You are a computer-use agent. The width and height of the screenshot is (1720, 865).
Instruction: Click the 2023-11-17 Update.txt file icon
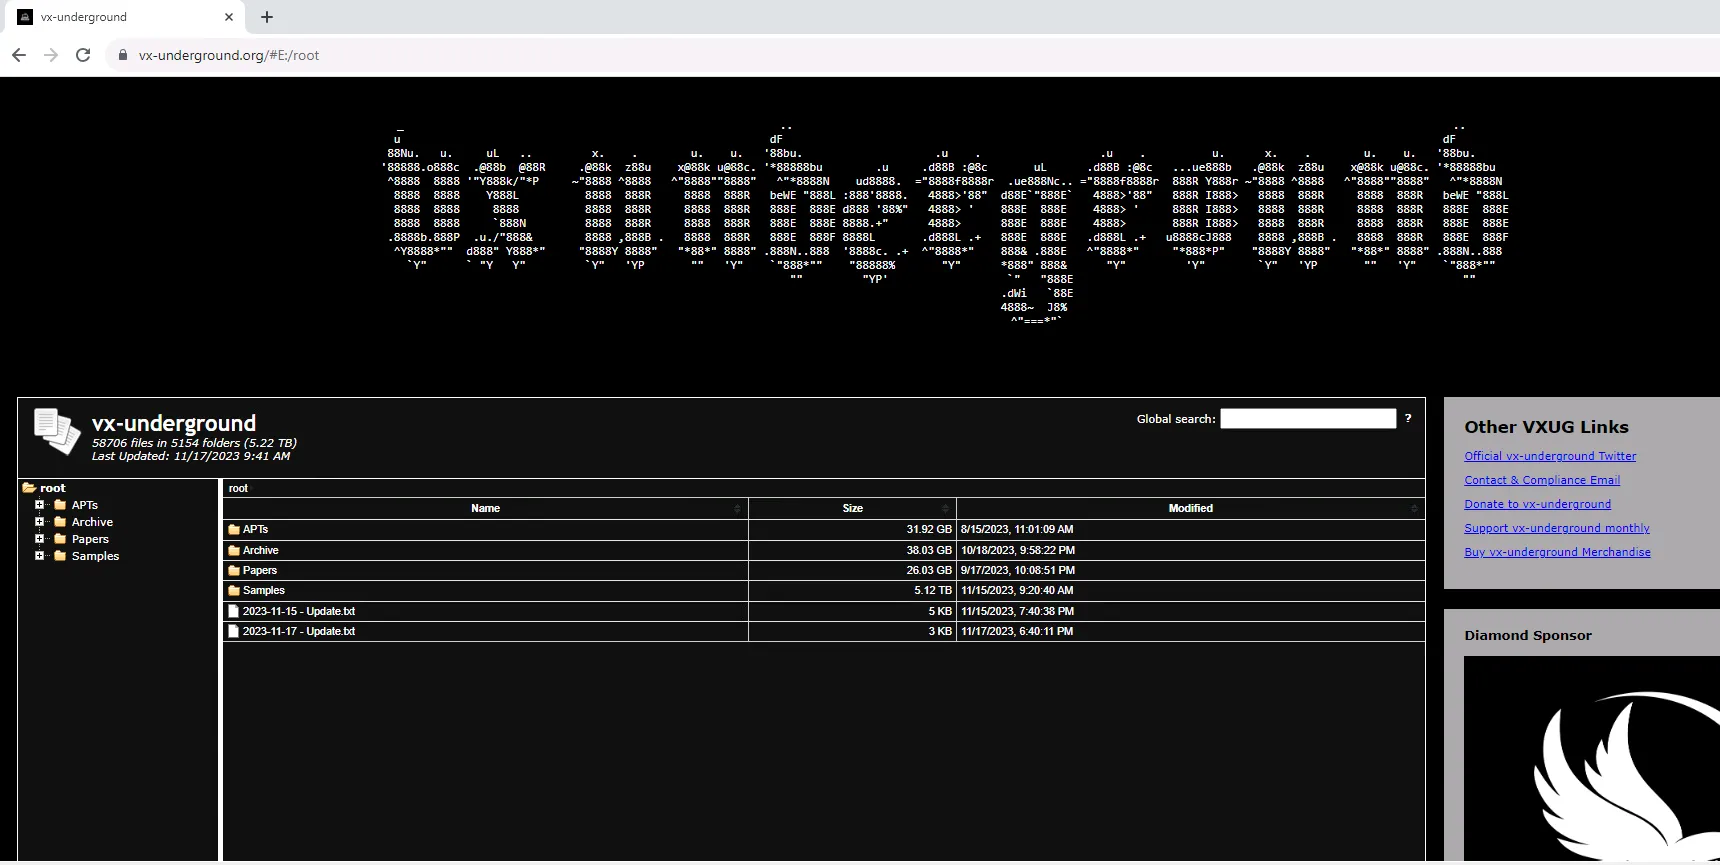(234, 631)
